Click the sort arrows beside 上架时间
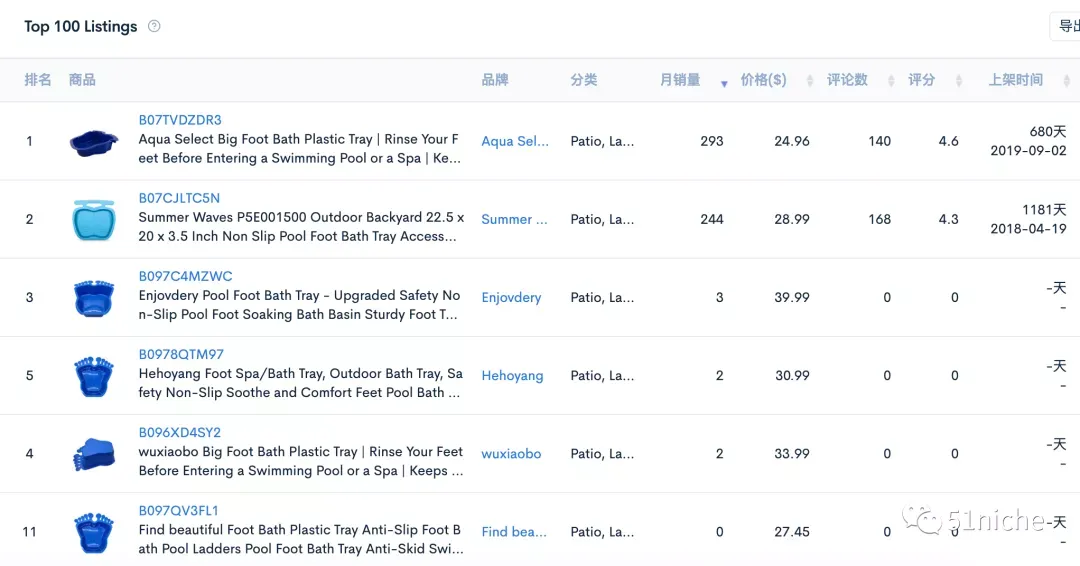Screen dimensions: 1080x566 [1068, 81]
